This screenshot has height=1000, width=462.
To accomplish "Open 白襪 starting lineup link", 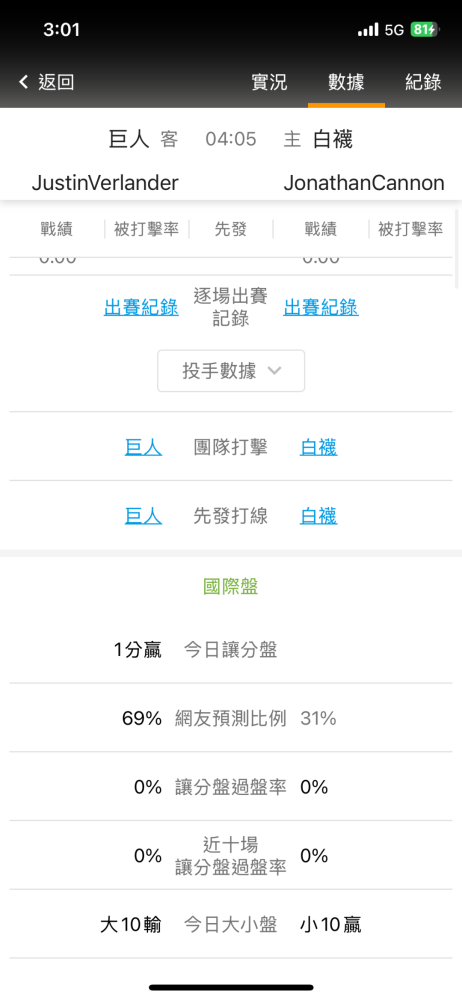I will pyautogui.click(x=318, y=515).
